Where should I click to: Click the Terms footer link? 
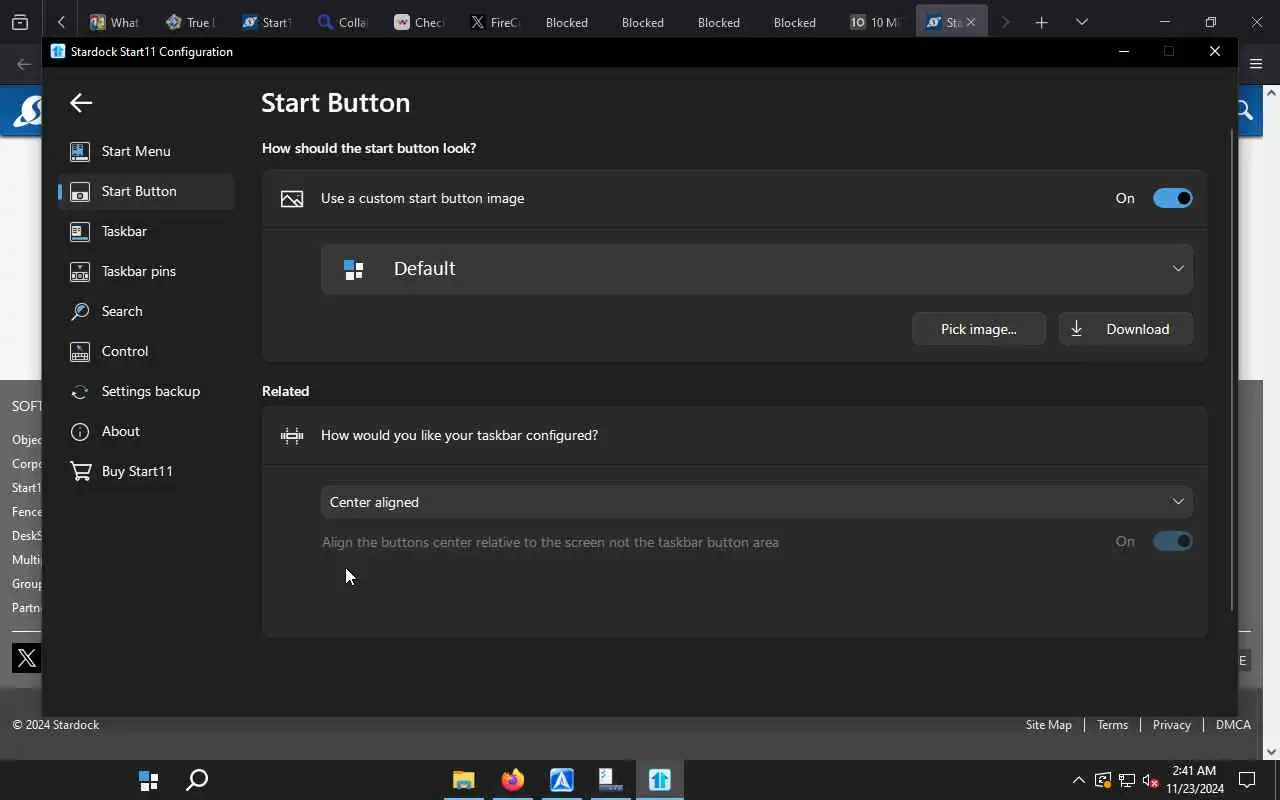coord(1112,725)
